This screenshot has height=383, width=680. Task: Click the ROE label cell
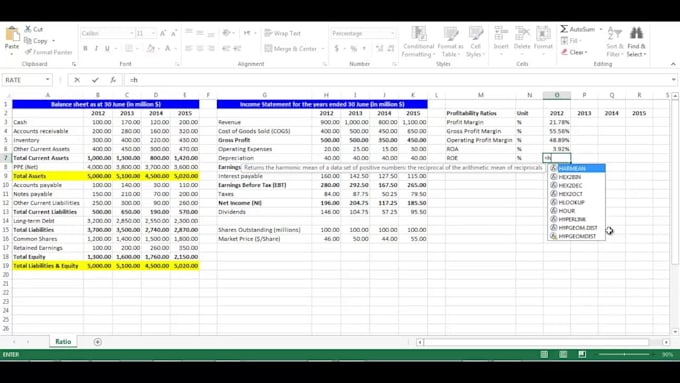[481, 158]
